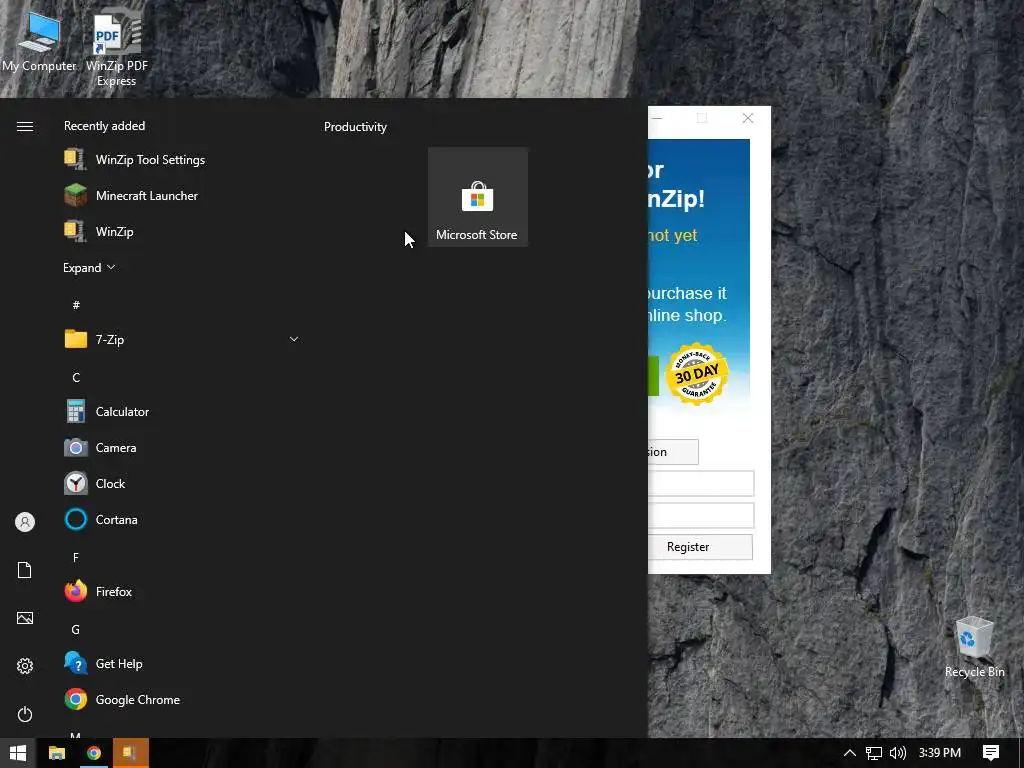Screen dimensions: 1024x768
Task: Click the Register button in WinZip dialog
Action: coord(700,547)
